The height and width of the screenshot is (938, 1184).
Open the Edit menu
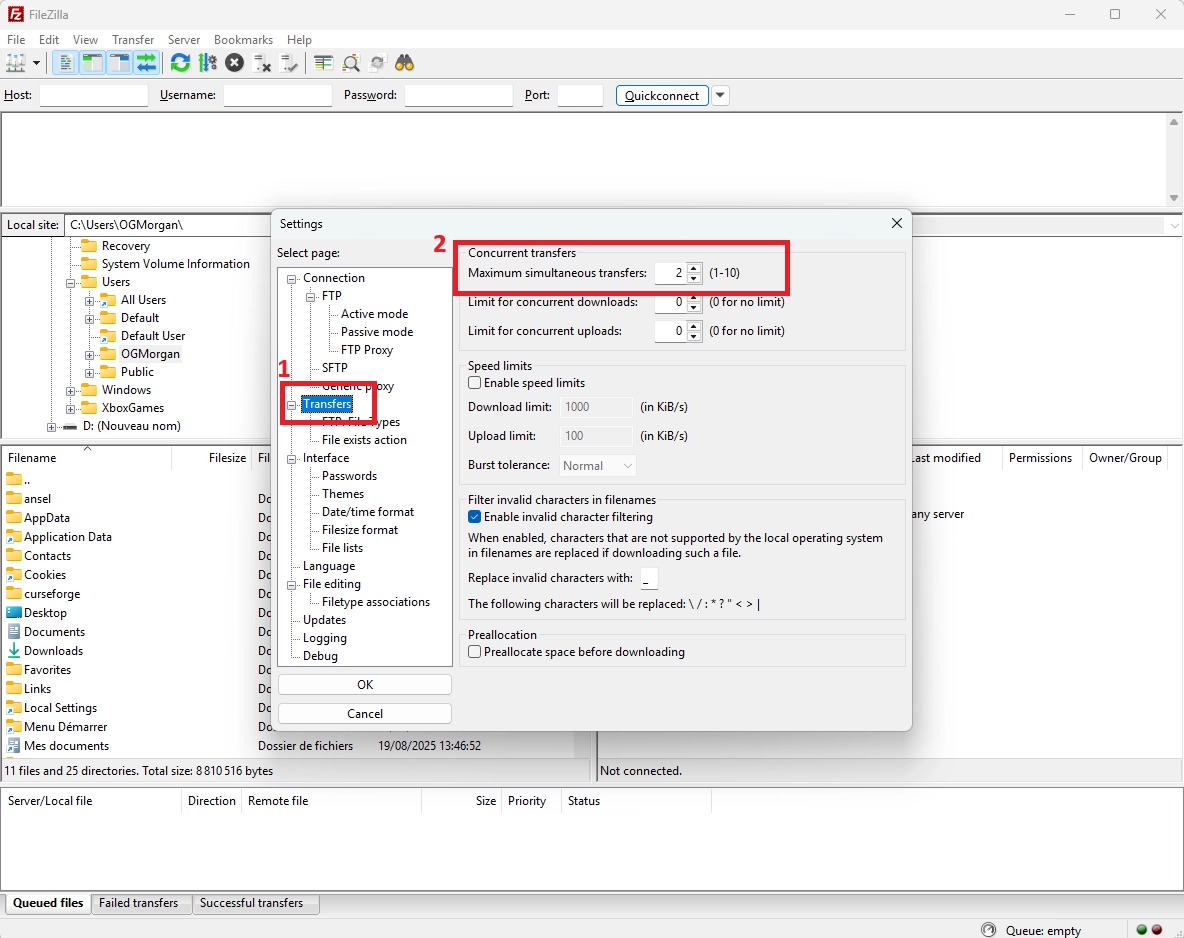(49, 39)
